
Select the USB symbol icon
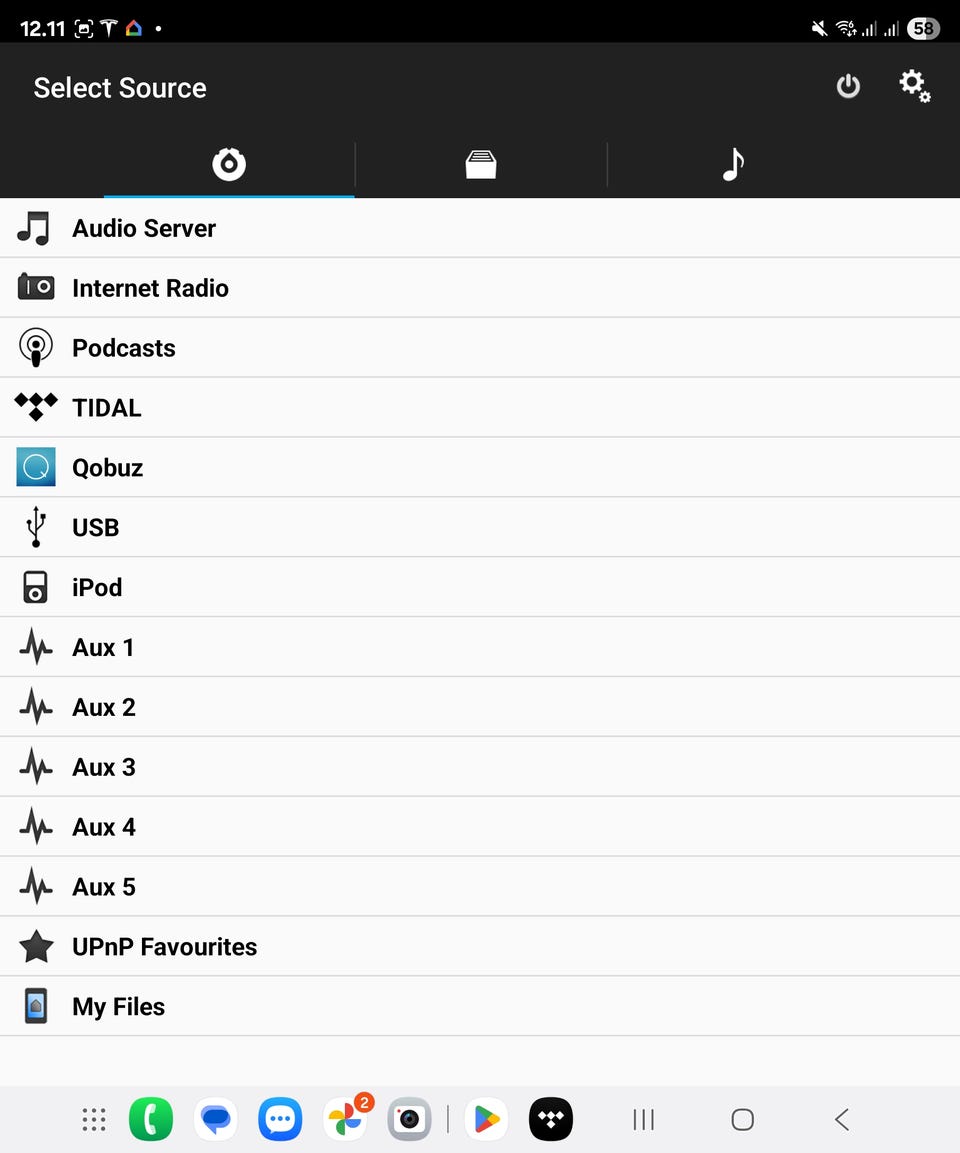pos(35,526)
